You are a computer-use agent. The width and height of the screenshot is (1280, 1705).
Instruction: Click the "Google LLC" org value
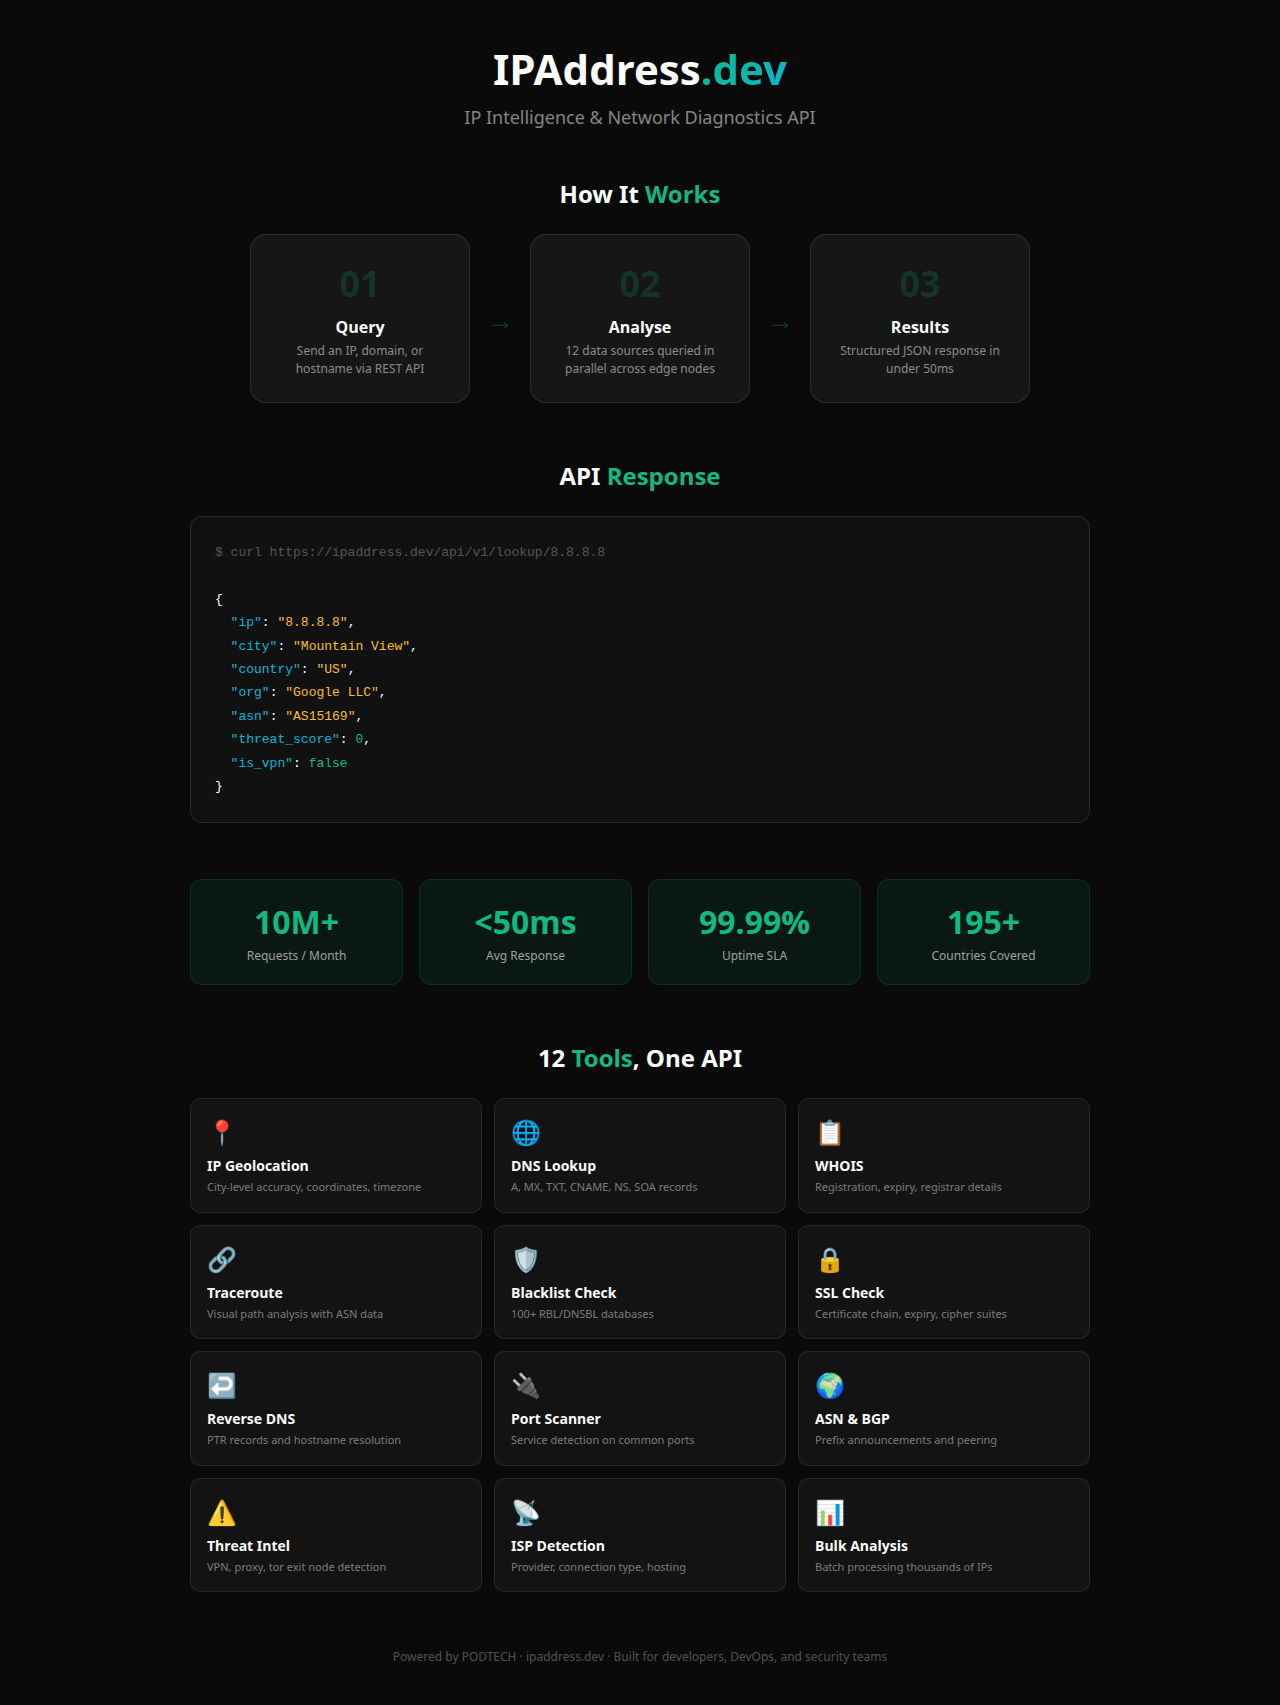[332, 692]
